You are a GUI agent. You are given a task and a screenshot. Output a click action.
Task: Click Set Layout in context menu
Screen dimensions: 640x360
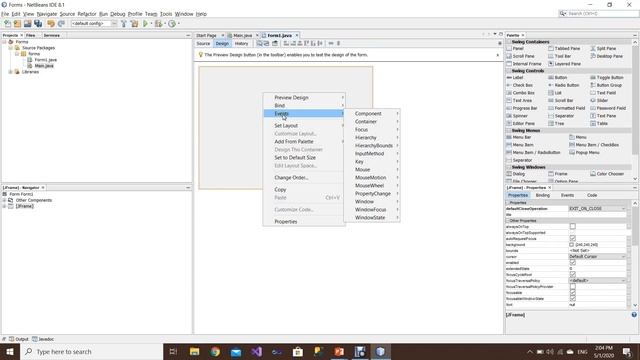pyautogui.click(x=304, y=126)
